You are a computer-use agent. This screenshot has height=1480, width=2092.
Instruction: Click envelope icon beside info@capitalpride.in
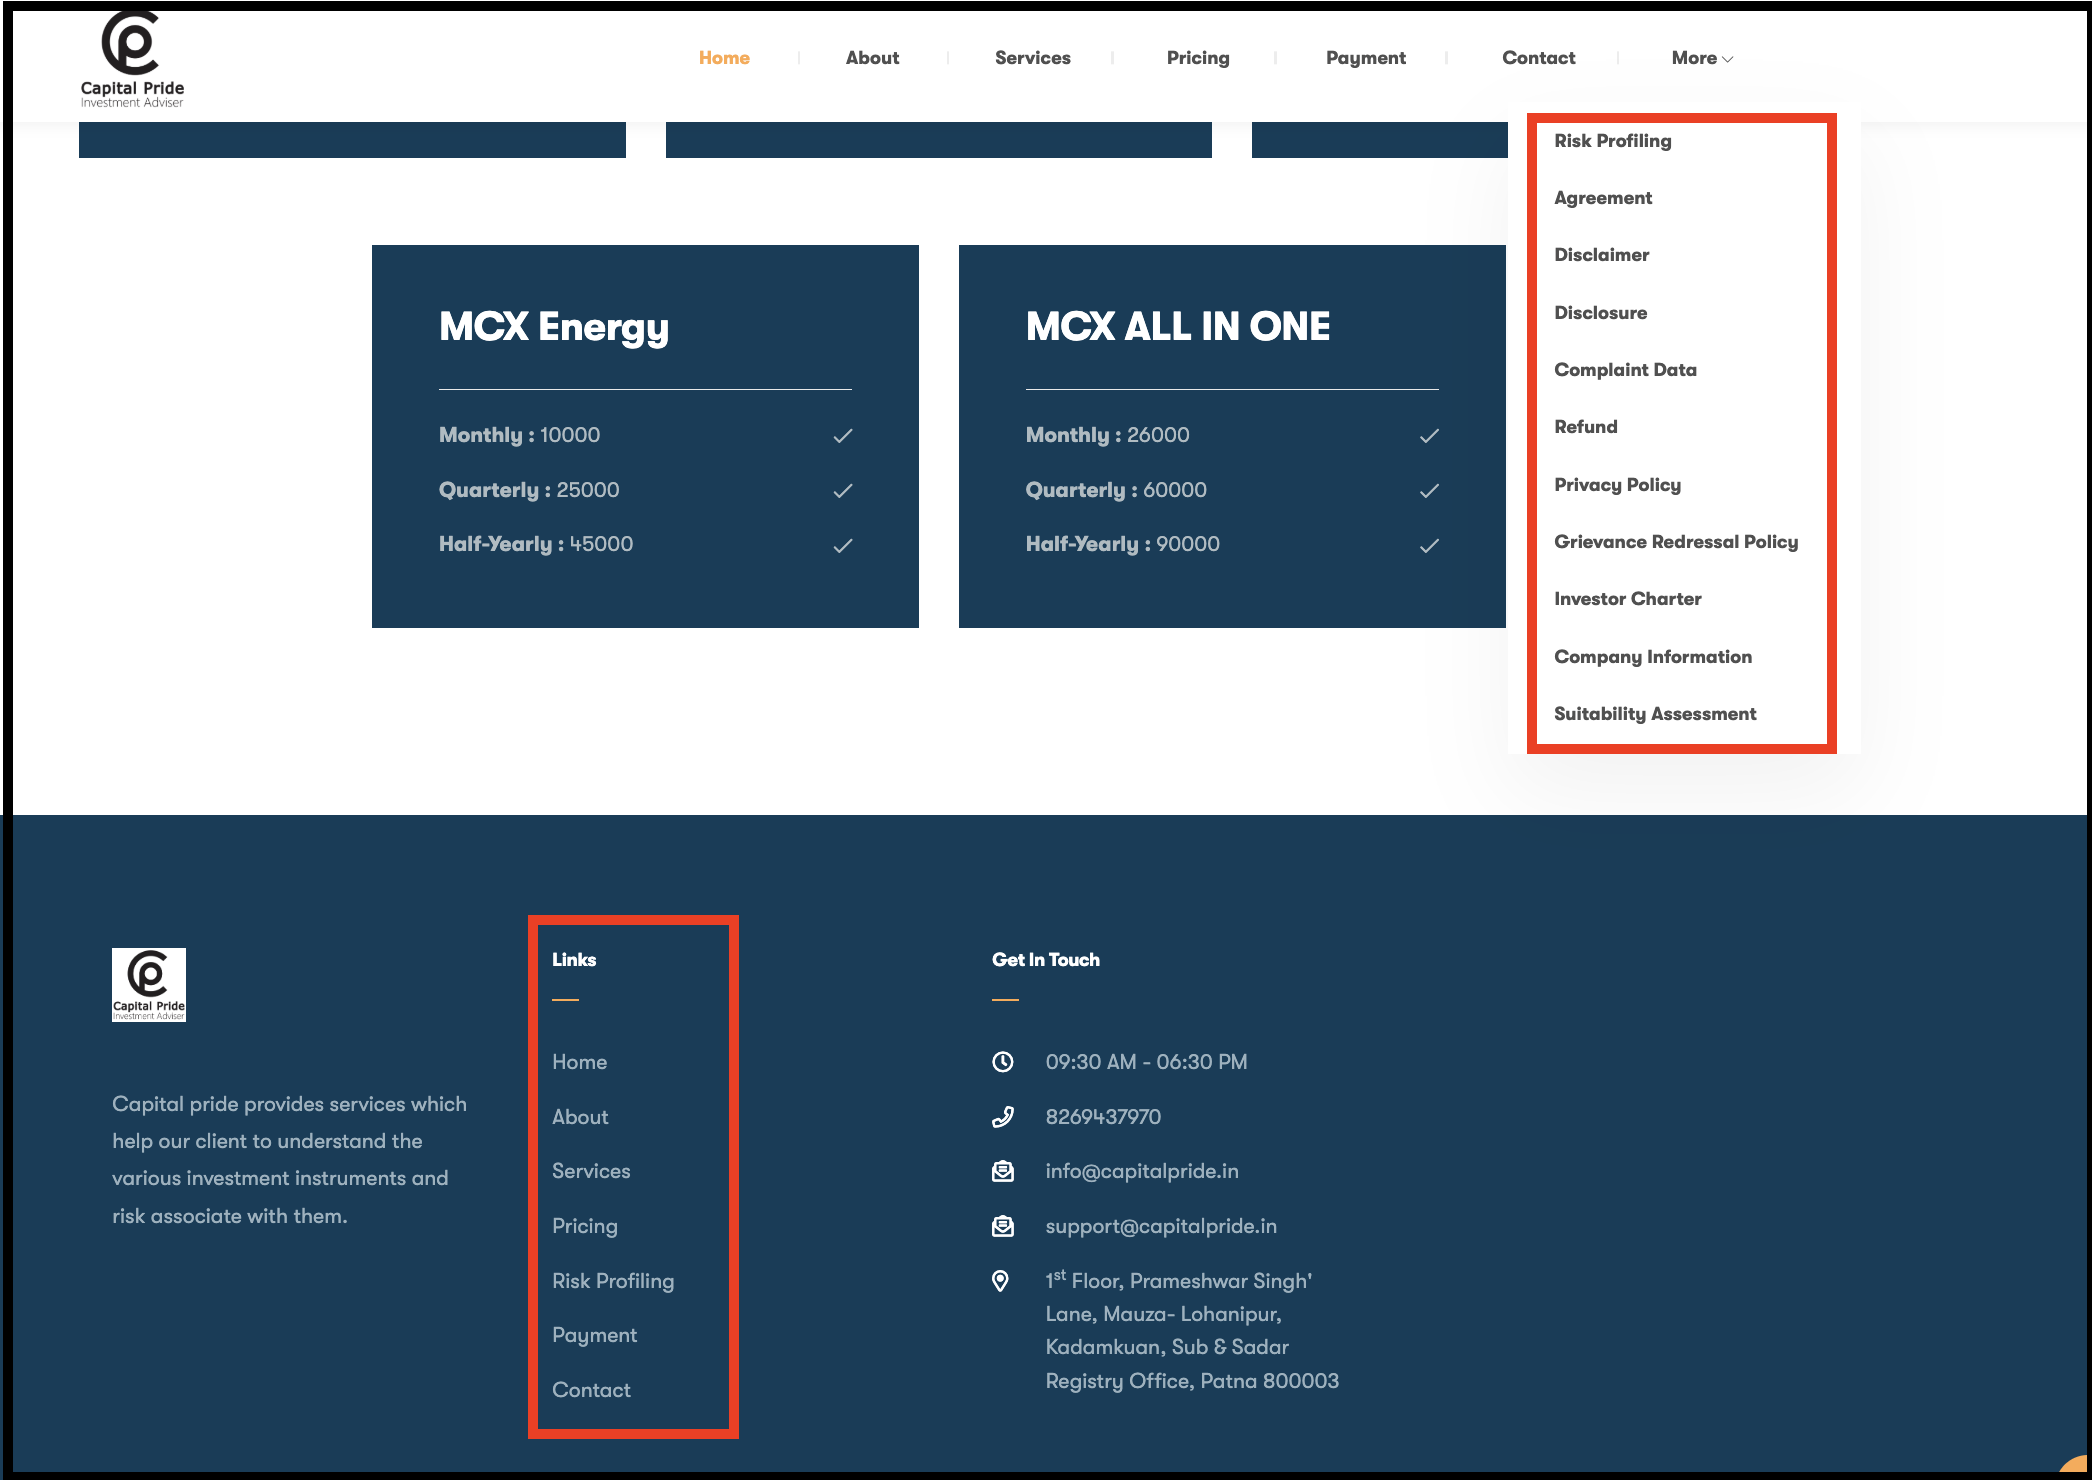point(1002,1171)
